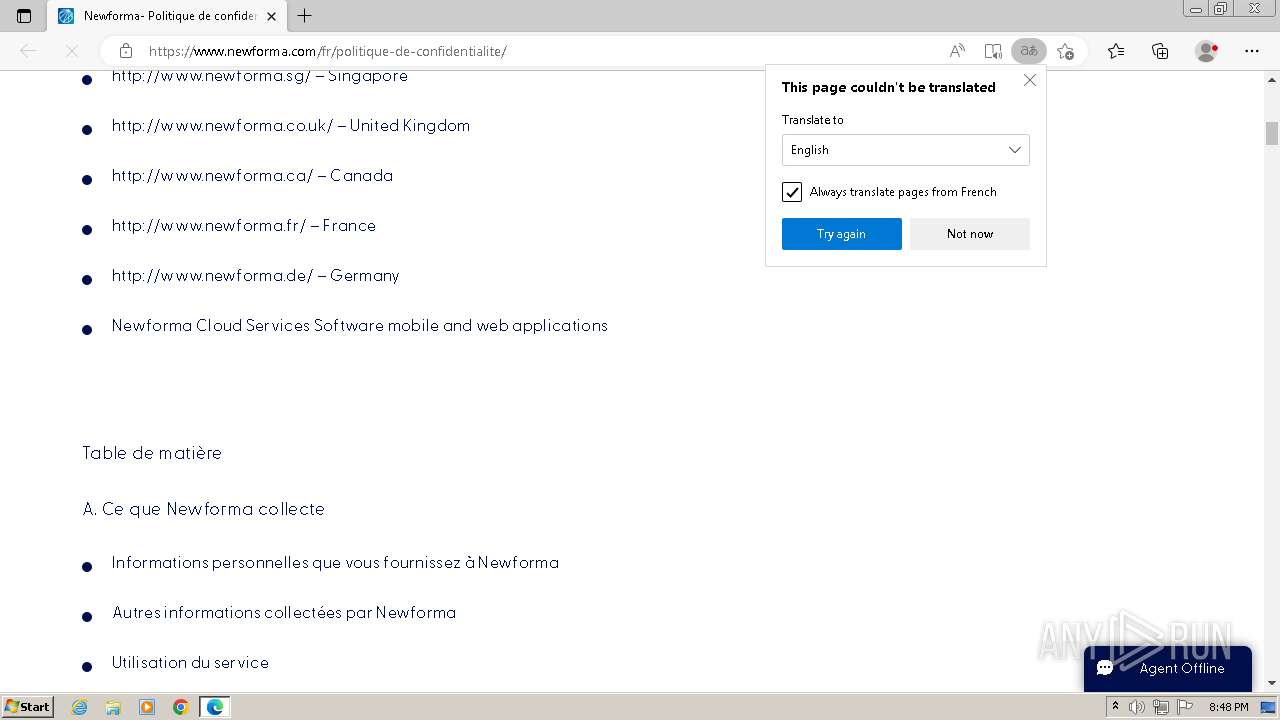Open the user profile menu
1280x720 pixels.
pos(1207,51)
